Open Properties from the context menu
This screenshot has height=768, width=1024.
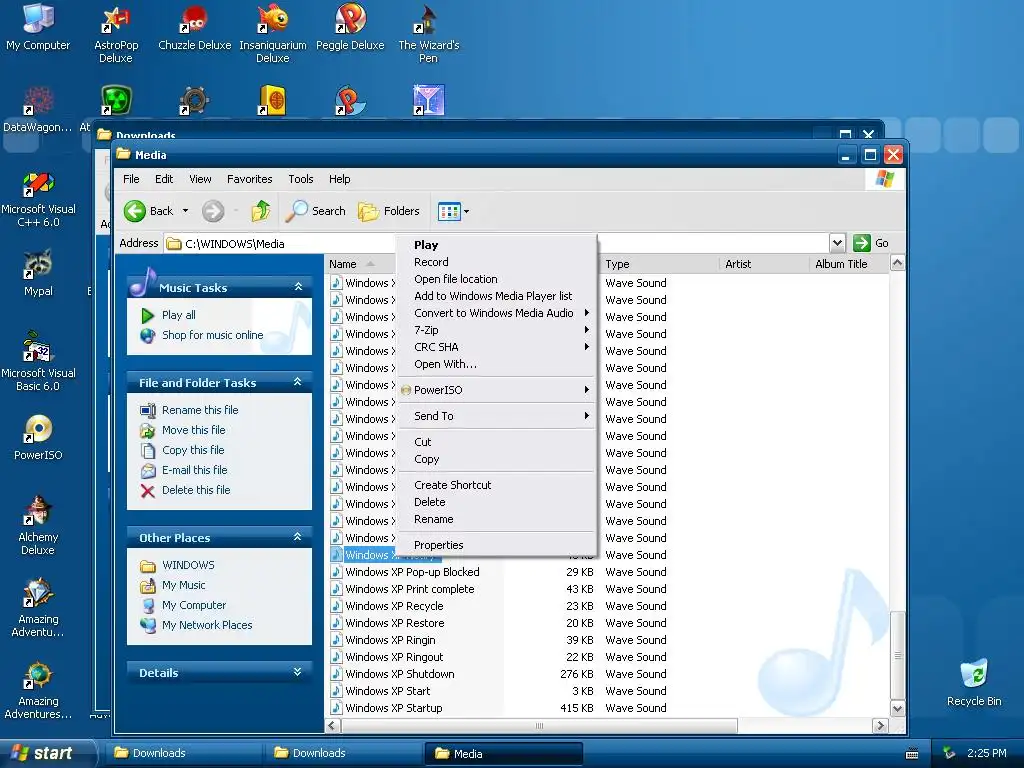[x=496, y=545]
